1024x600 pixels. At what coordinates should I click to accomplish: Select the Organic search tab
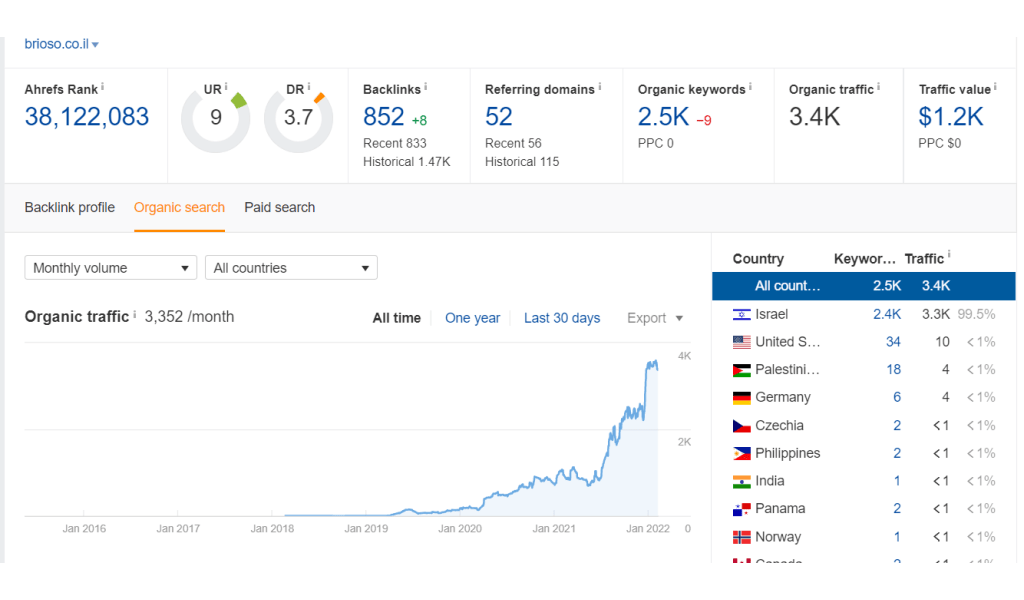pyautogui.click(x=179, y=208)
